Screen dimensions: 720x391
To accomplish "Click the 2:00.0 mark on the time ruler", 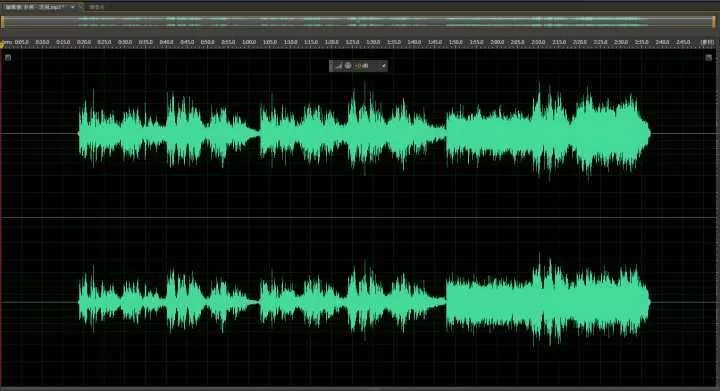I will point(497,42).
